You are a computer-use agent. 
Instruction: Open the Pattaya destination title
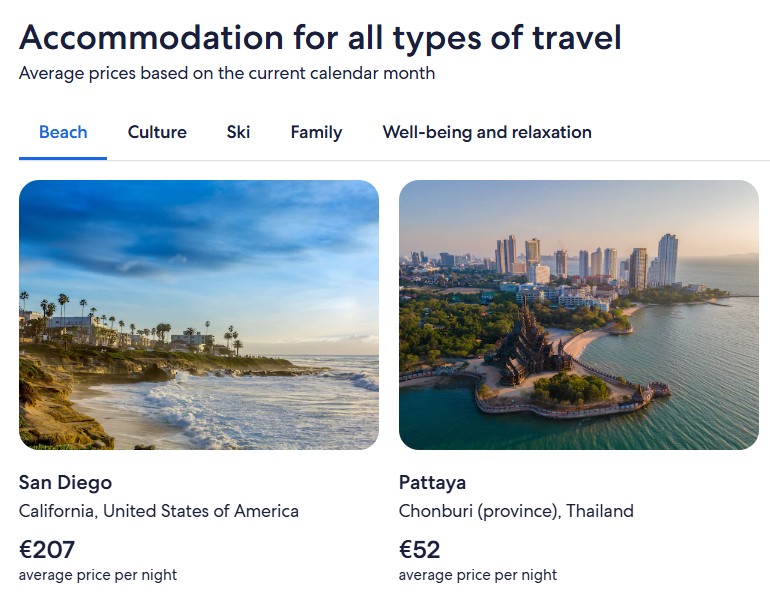(x=432, y=483)
